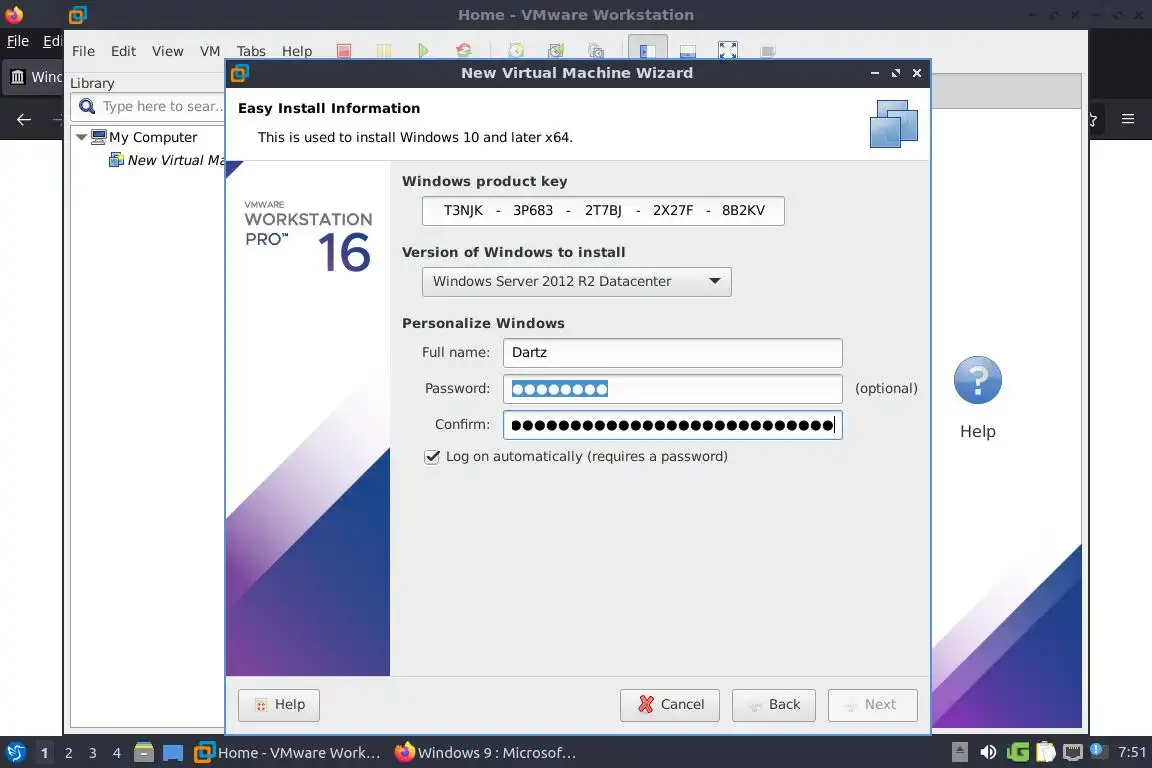
Task: Click the green G tray icon
Action: [x=1018, y=752]
